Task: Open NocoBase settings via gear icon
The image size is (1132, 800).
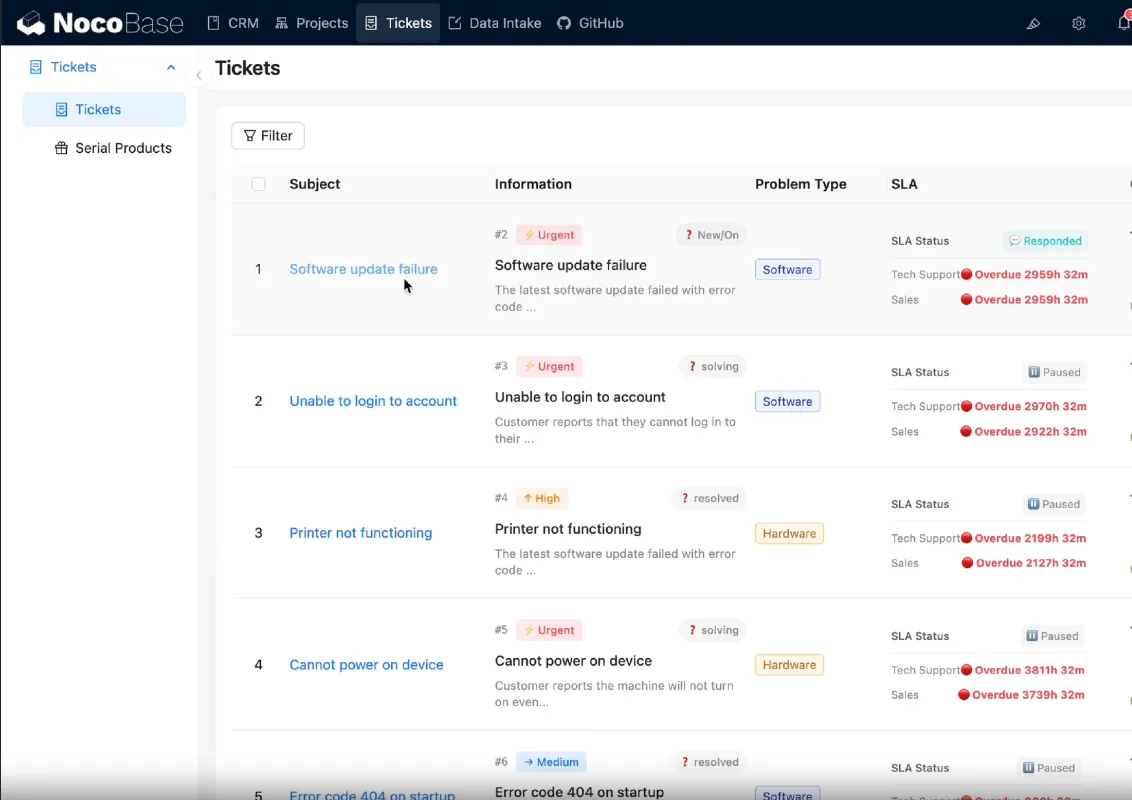Action: (x=1078, y=23)
